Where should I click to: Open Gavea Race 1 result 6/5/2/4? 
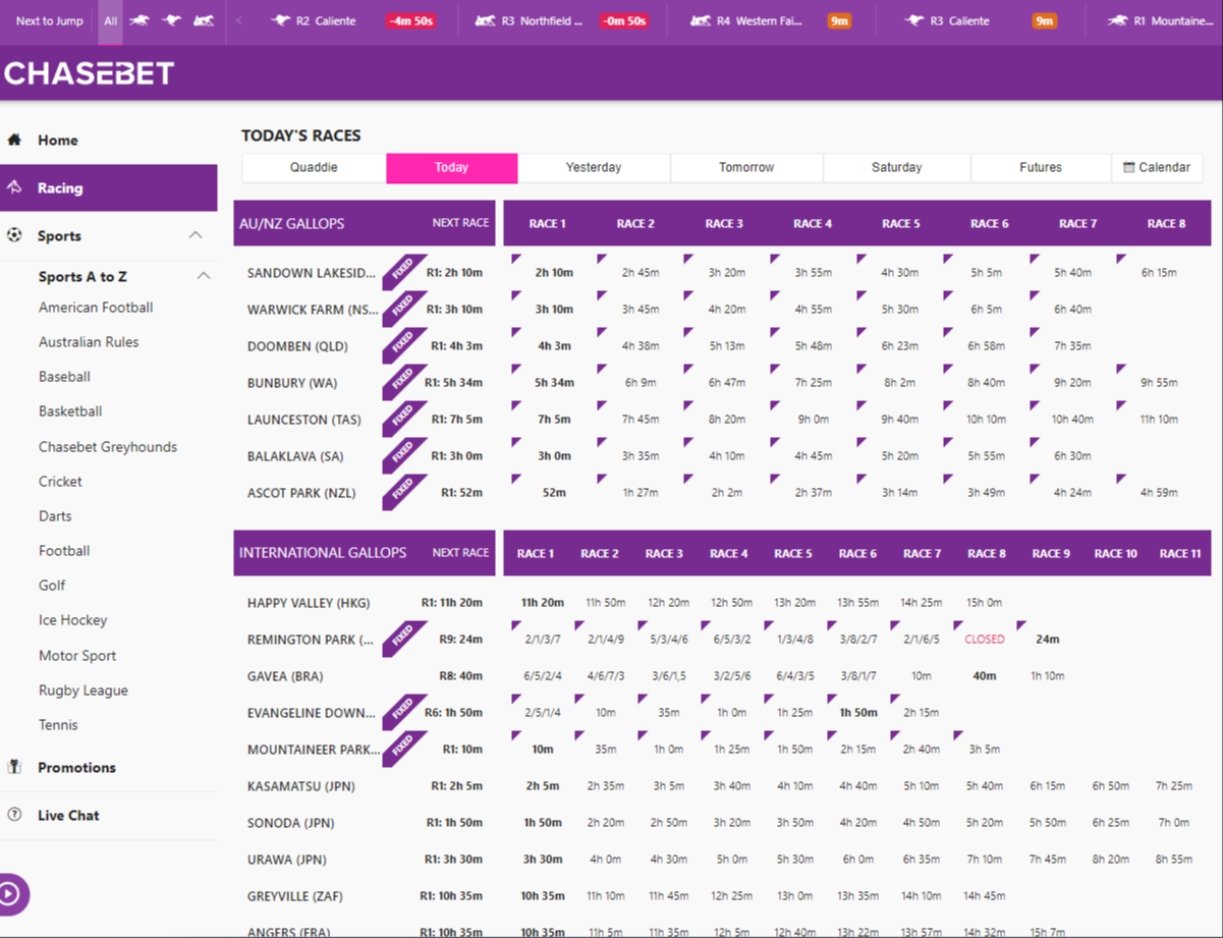[543, 676]
